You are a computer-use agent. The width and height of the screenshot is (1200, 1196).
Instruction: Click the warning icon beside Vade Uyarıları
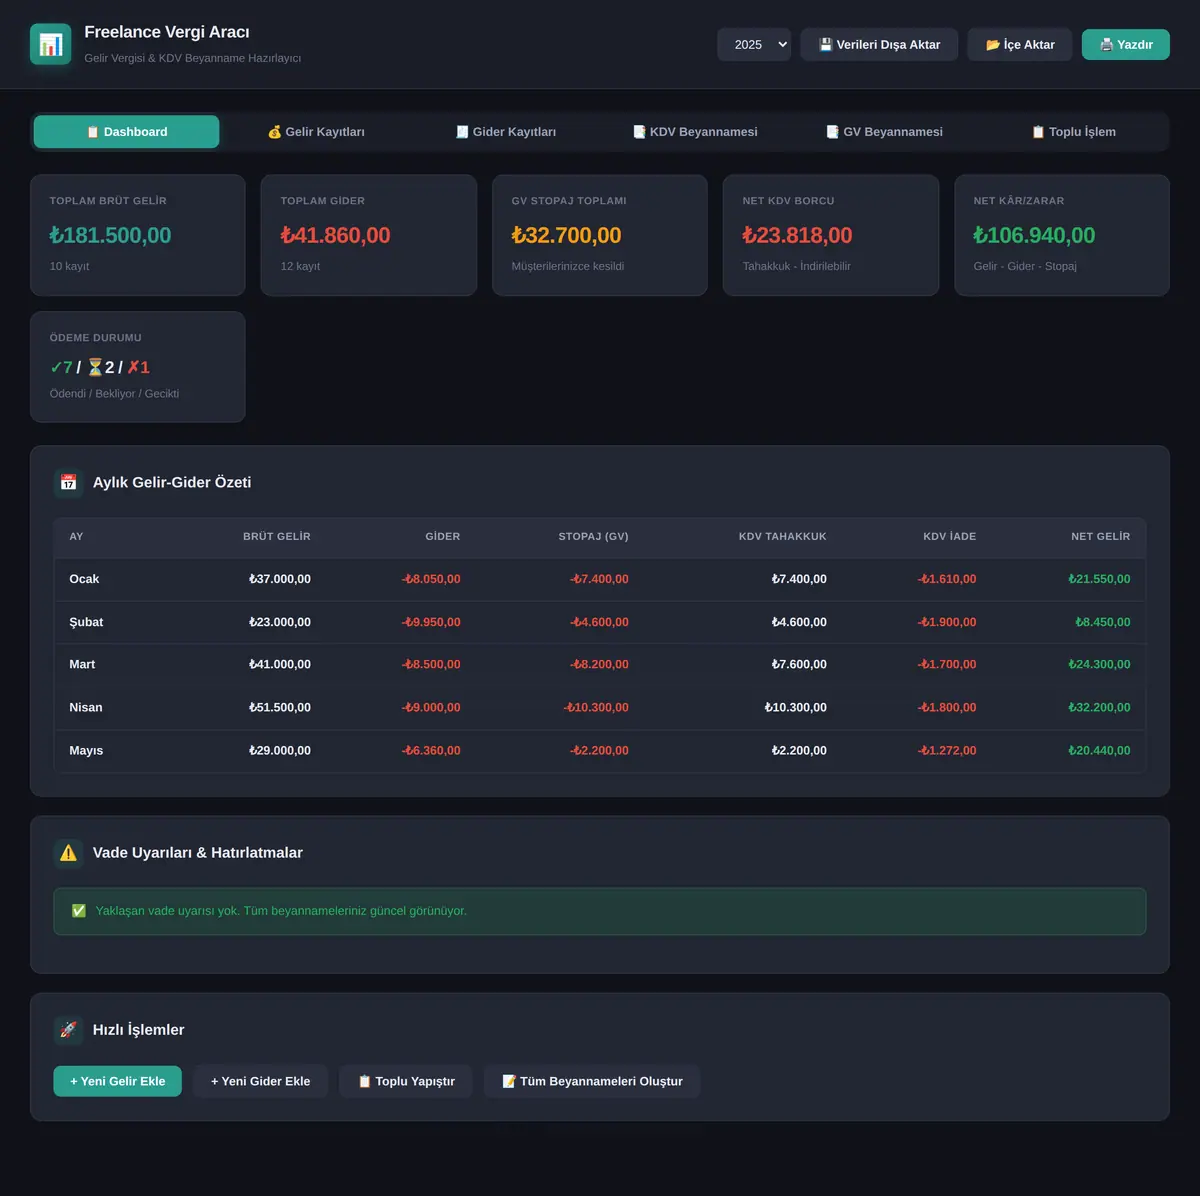point(68,853)
